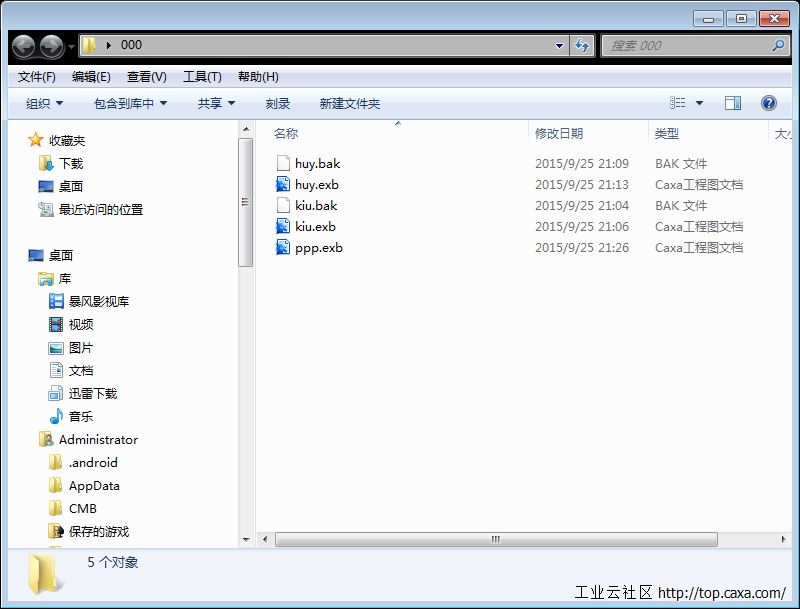Open the 文件(F) menu
Screen dimensions: 800x609
[x=37, y=77]
